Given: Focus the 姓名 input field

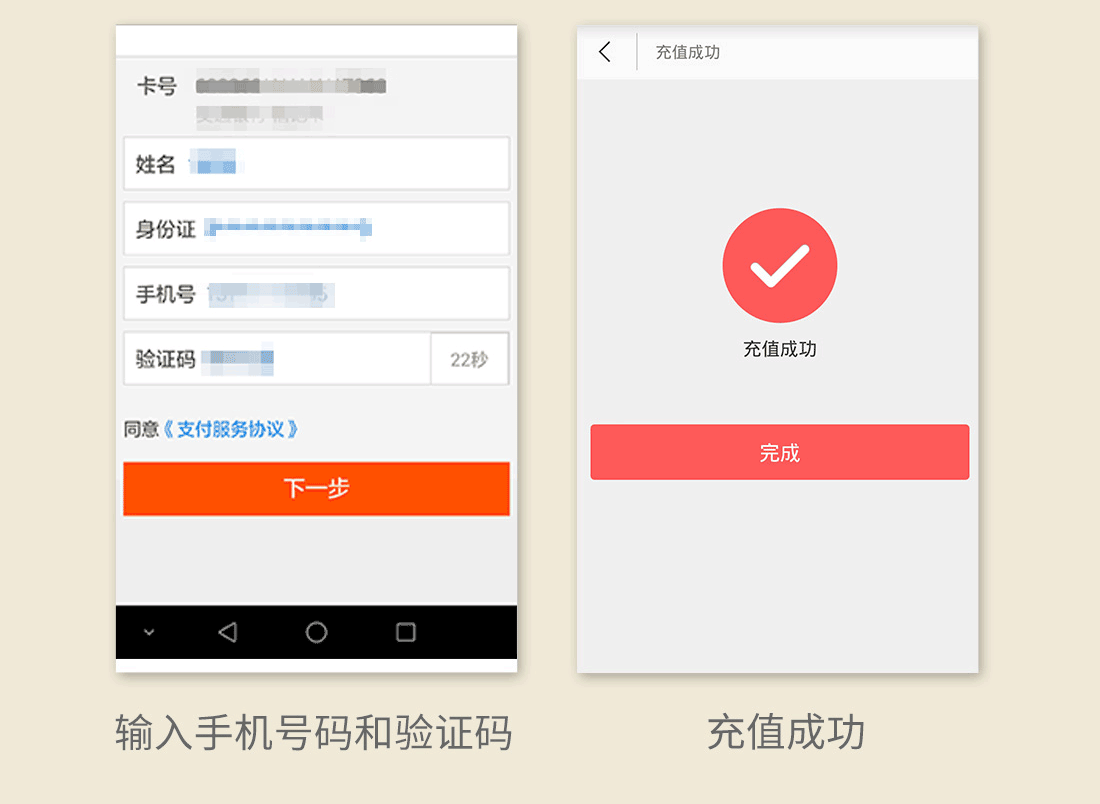Looking at the screenshot, I should pyautogui.click(x=316, y=163).
